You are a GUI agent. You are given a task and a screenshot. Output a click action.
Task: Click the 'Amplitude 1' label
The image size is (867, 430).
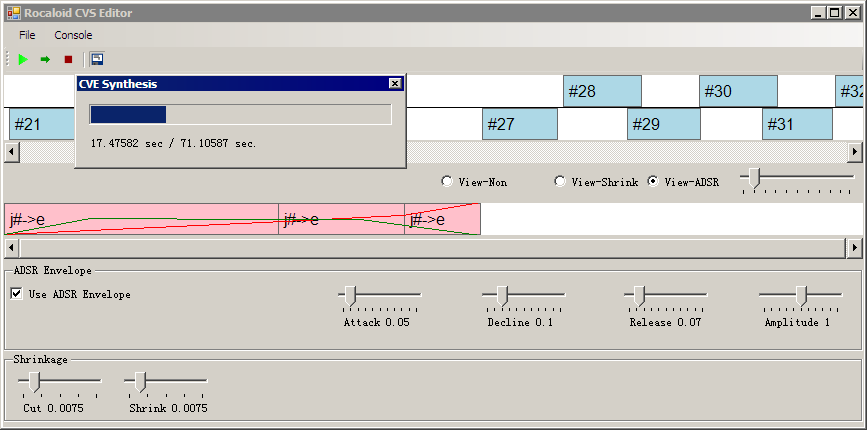coord(797,322)
